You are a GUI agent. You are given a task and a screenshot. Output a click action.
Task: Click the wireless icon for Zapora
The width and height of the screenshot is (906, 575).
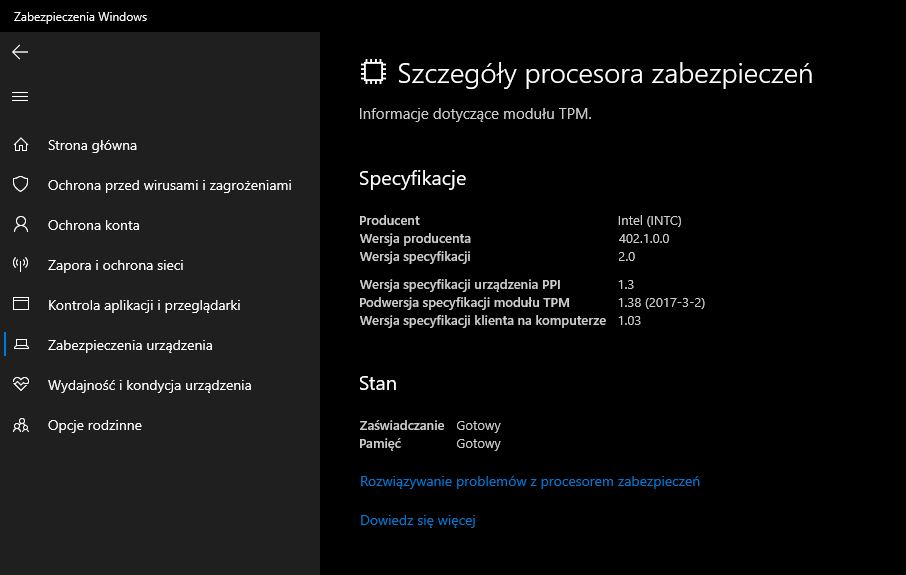[x=20, y=265]
